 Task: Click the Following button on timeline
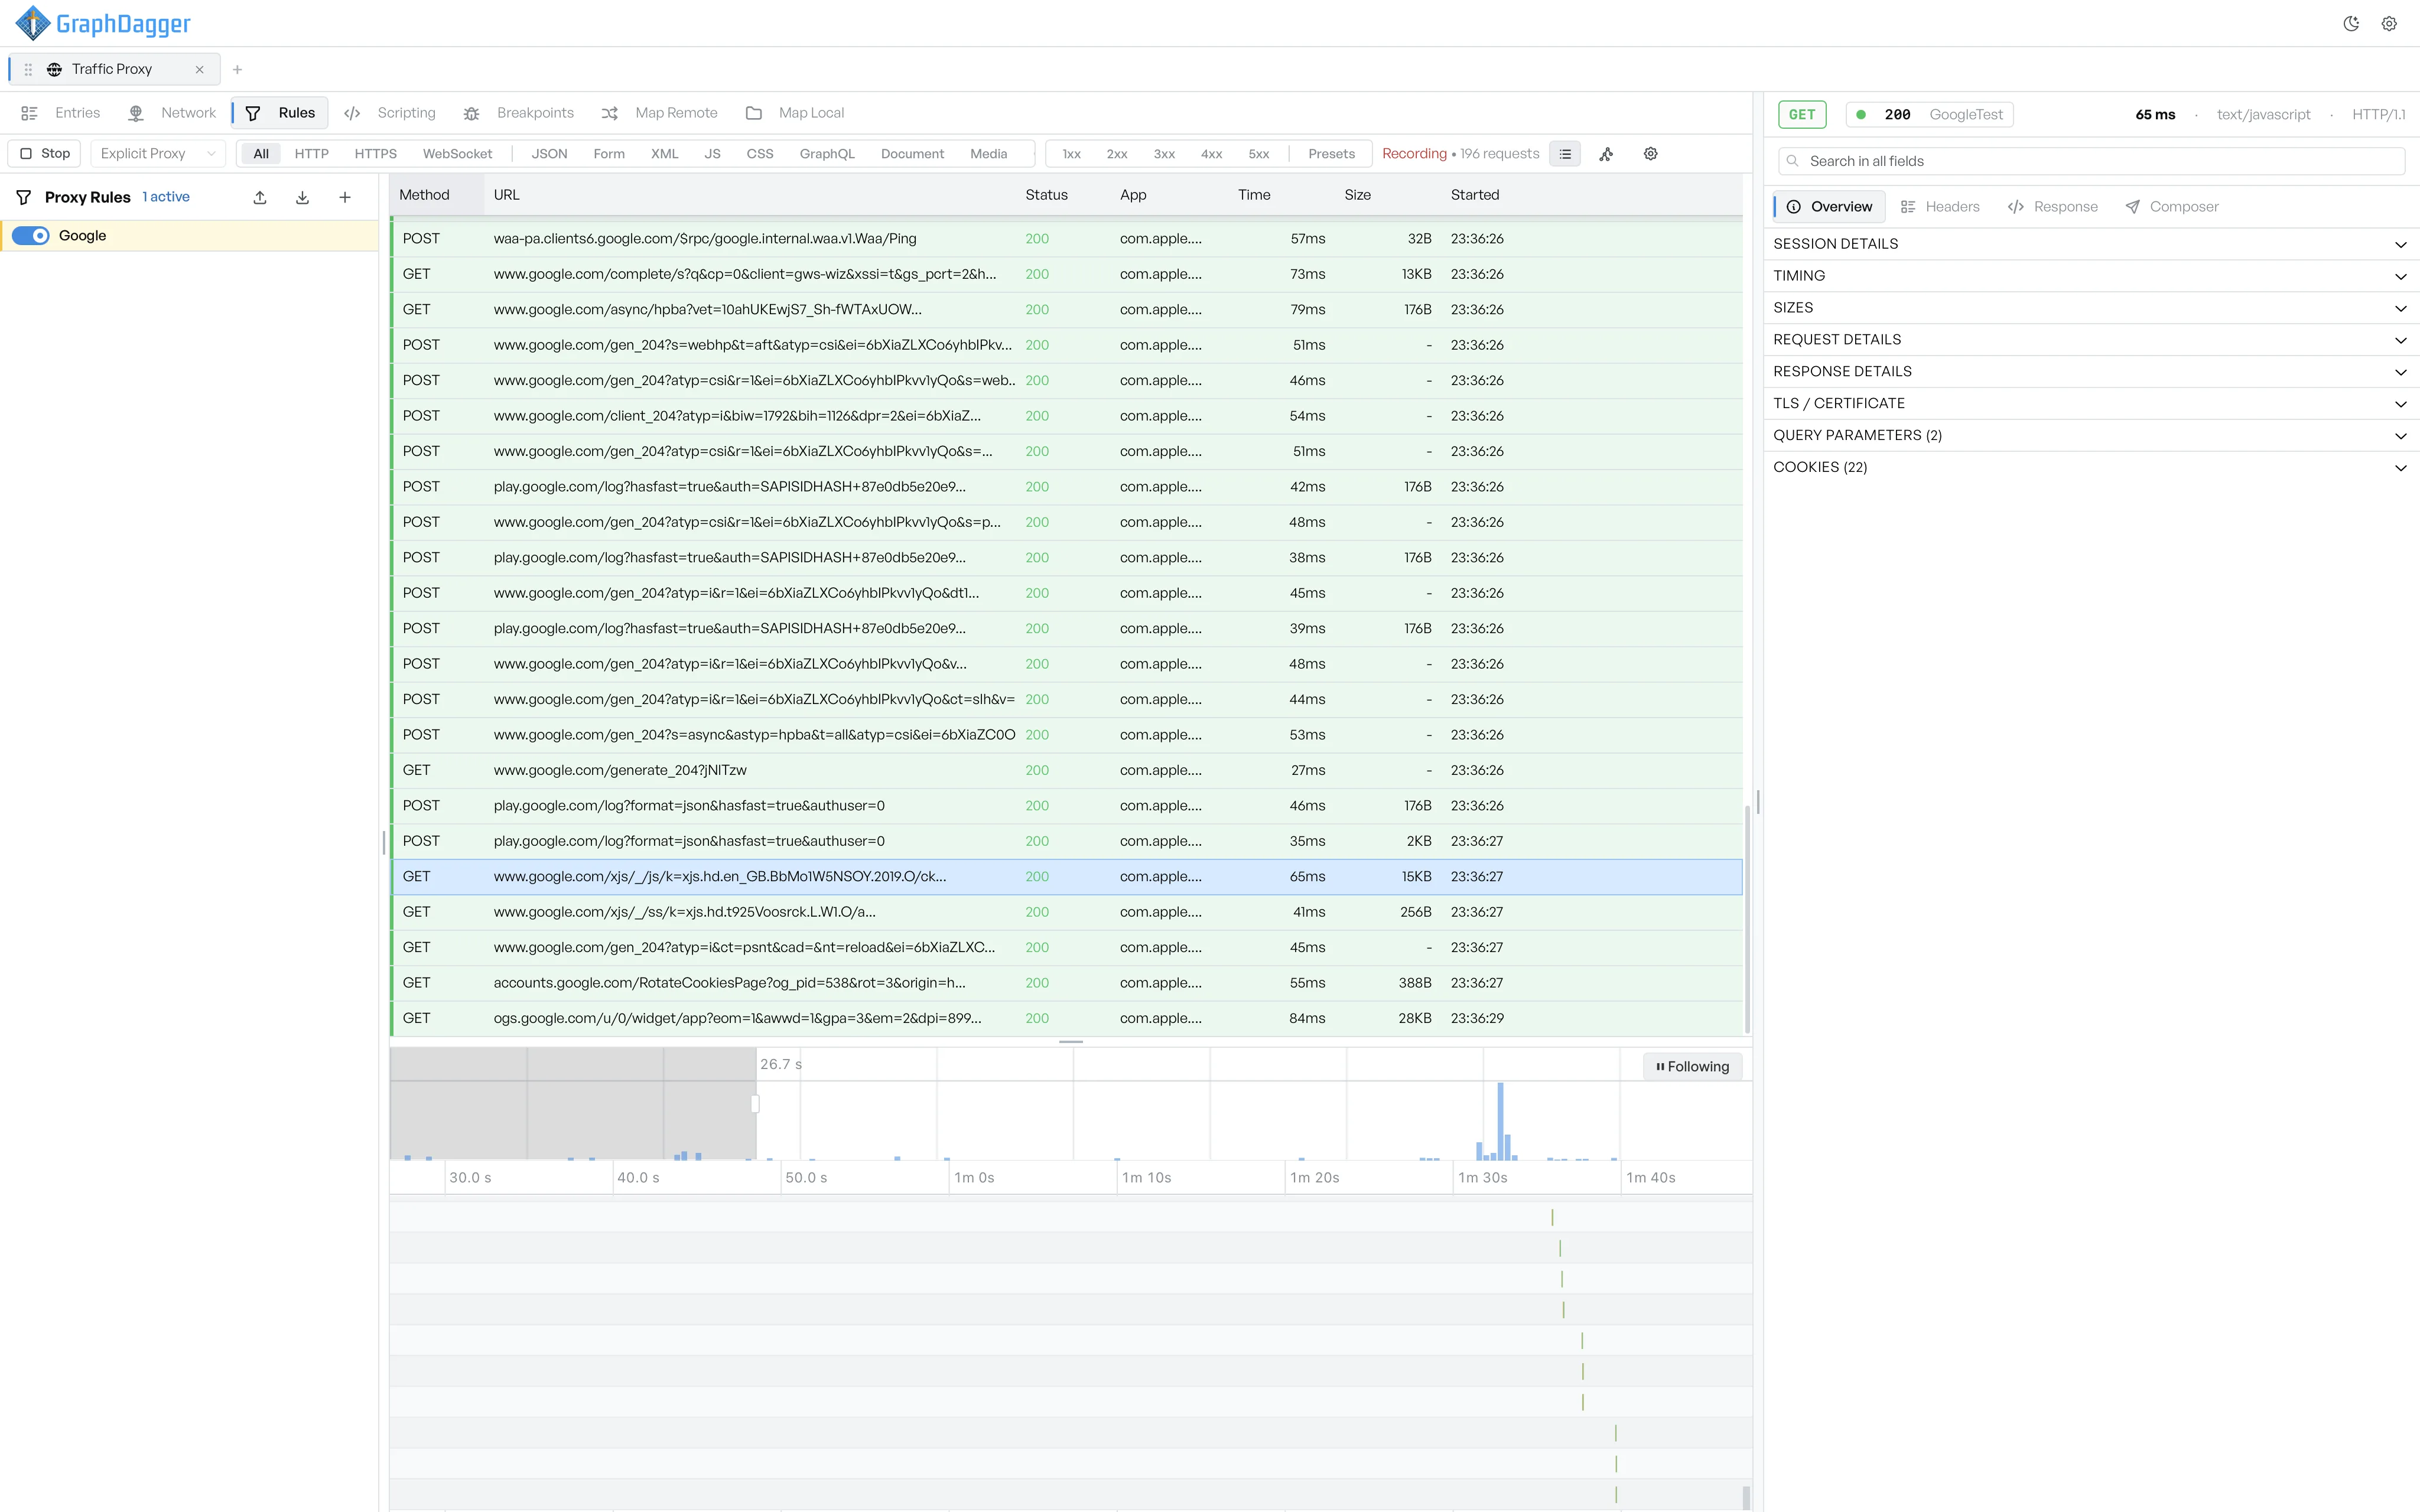(1692, 1066)
